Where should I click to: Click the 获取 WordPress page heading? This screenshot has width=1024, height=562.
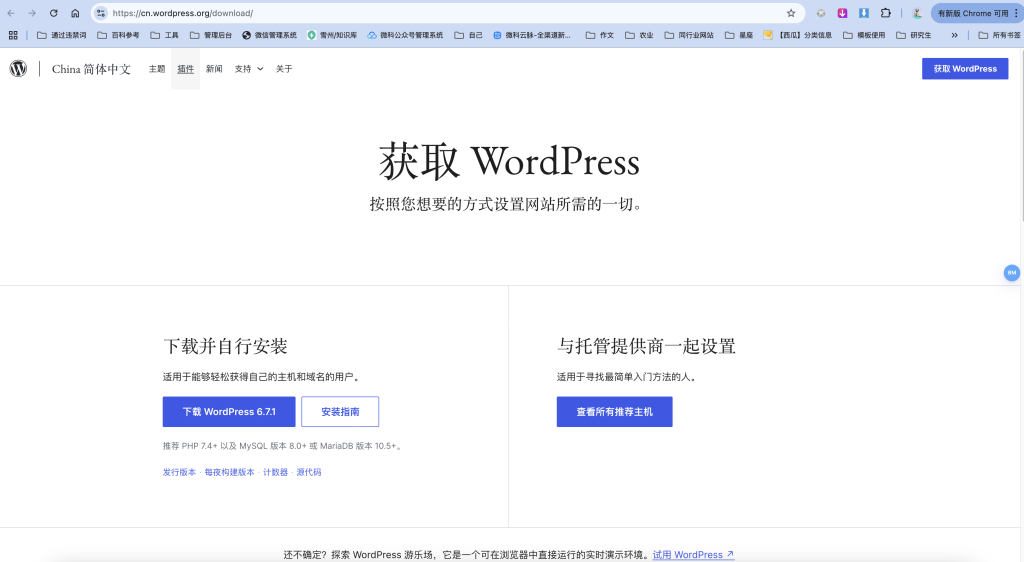pyautogui.click(x=509, y=162)
